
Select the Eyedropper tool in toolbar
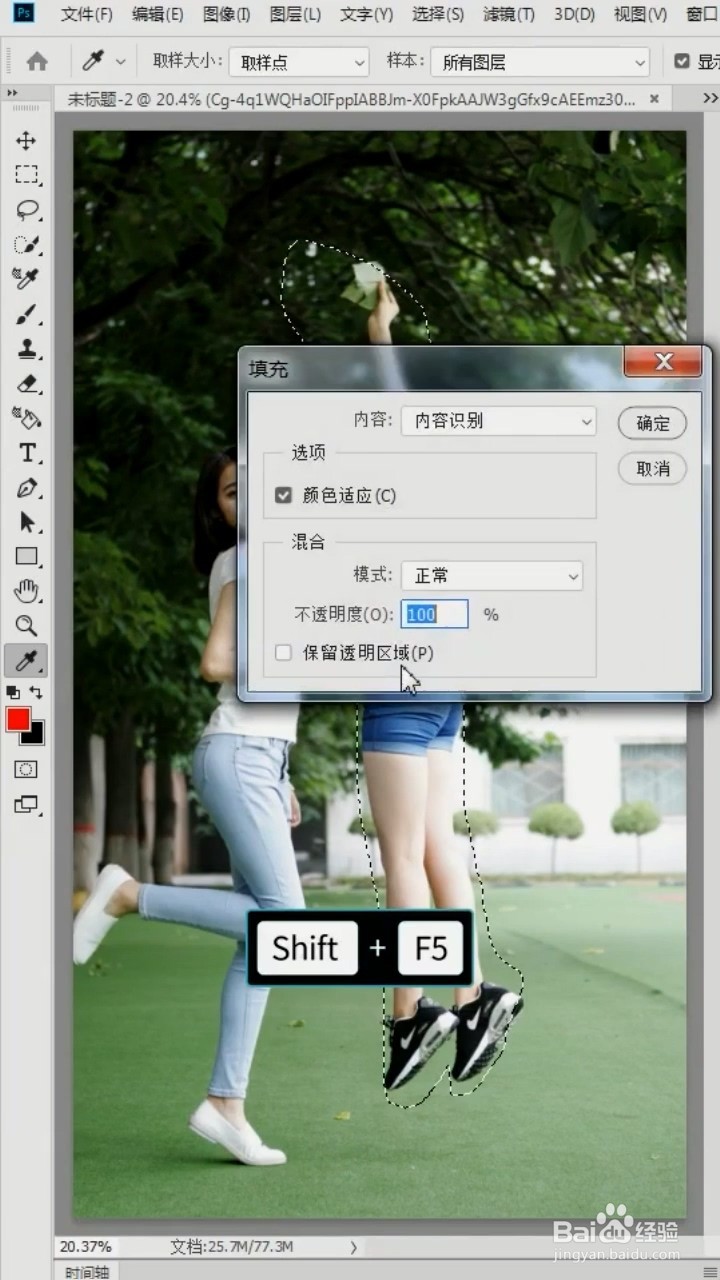pyautogui.click(x=26, y=660)
